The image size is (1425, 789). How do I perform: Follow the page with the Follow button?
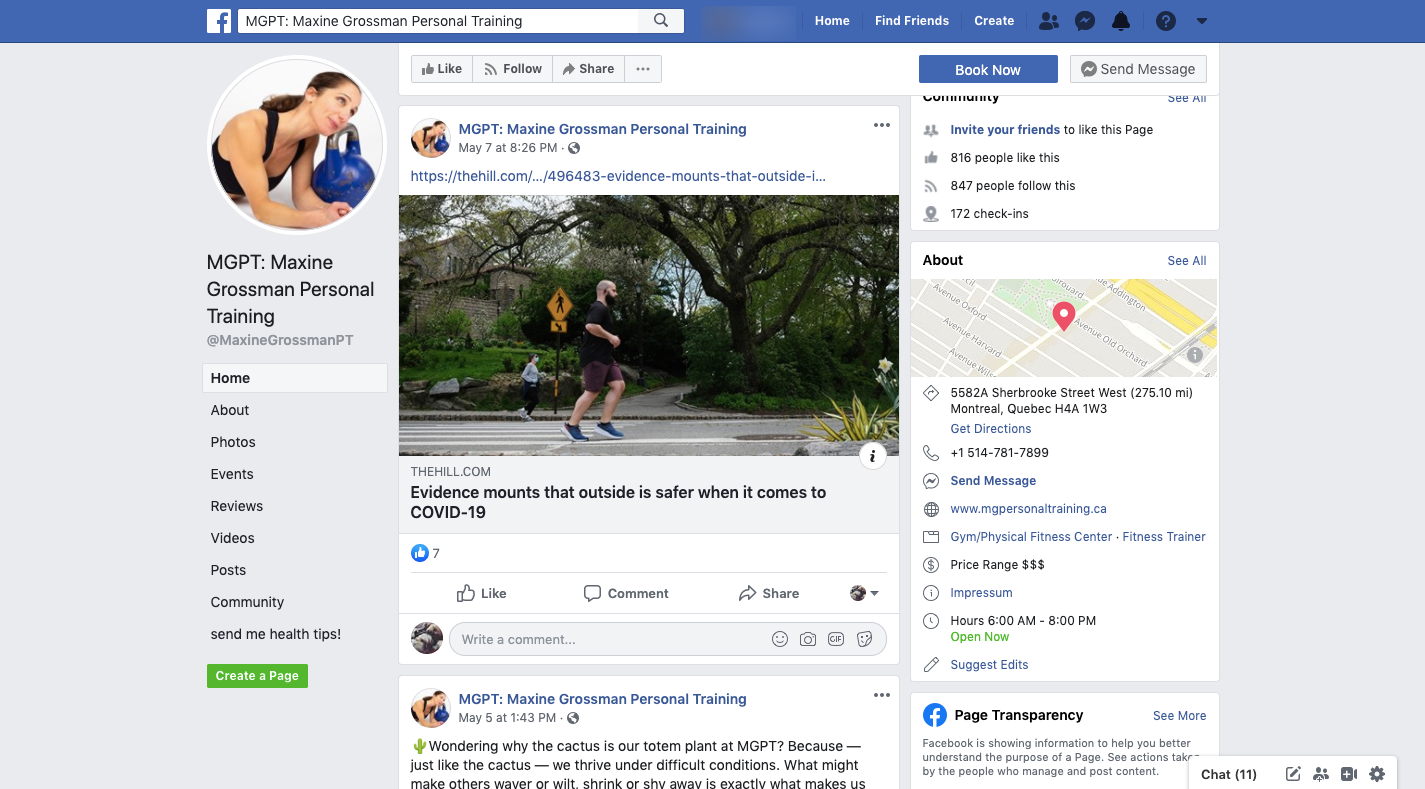pyautogui.click(x=513, y=69)
